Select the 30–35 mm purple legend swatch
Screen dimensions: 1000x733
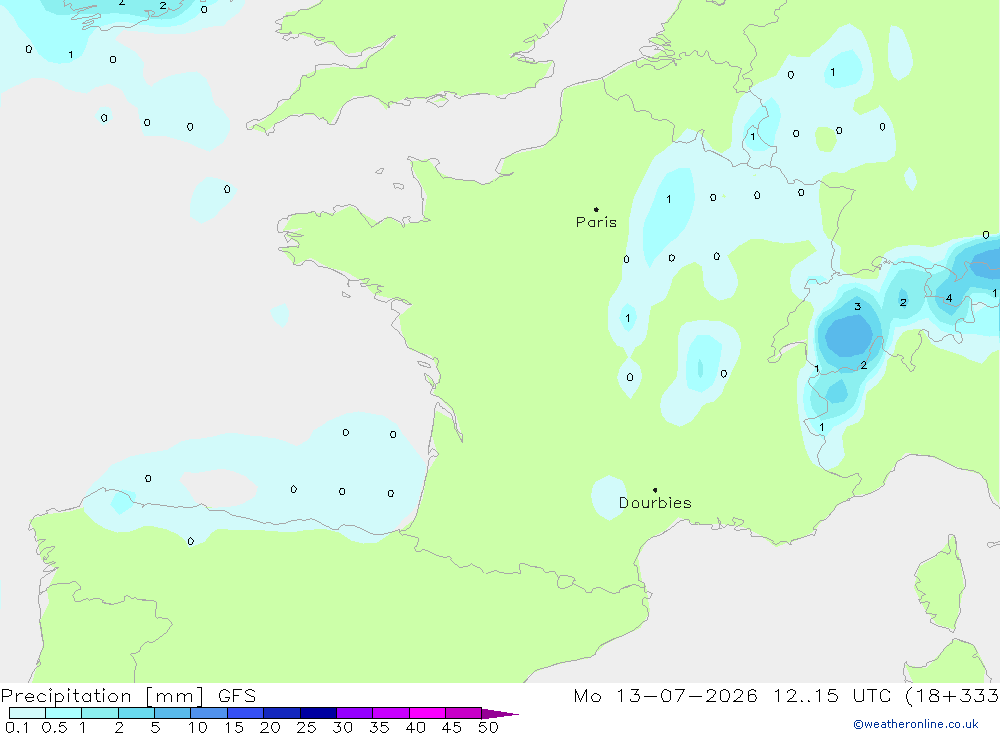354,713
